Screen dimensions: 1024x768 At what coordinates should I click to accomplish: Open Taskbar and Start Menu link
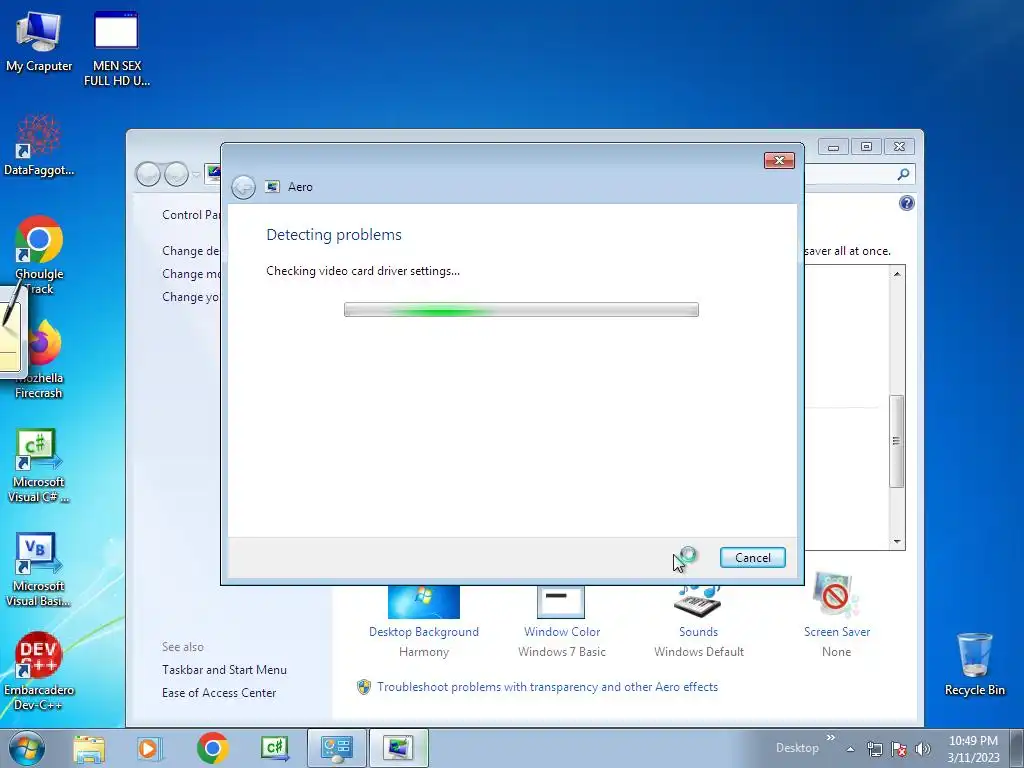pos(224,669)
